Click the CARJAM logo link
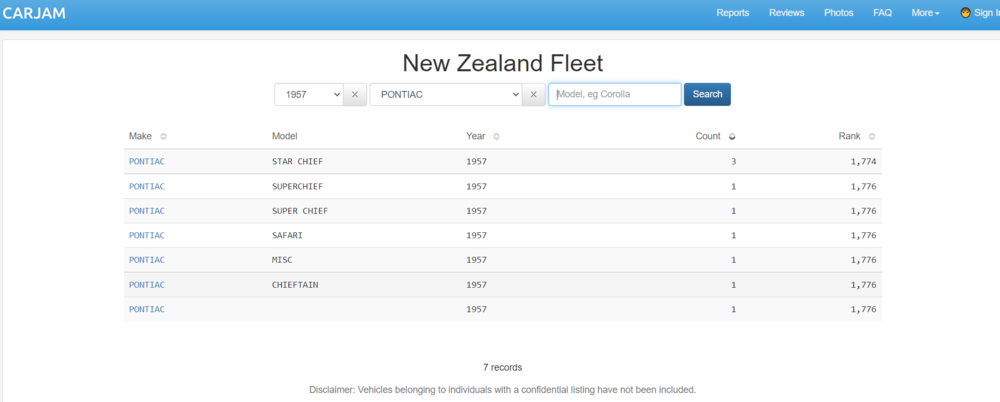 click(34, 13)
